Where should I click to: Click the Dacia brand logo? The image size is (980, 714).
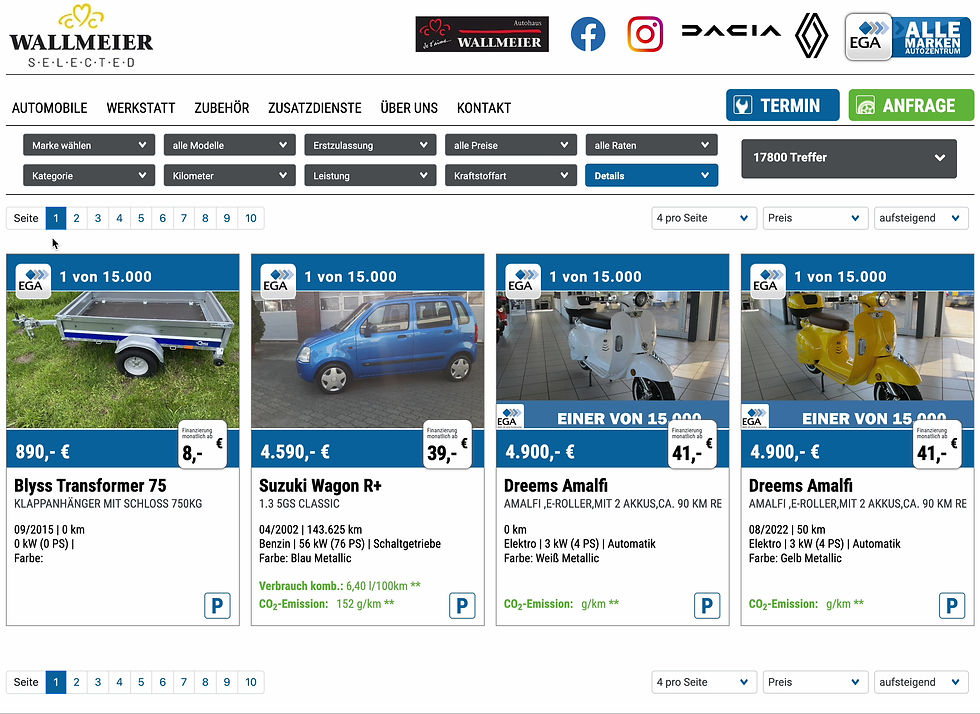(x=731, y=31)
